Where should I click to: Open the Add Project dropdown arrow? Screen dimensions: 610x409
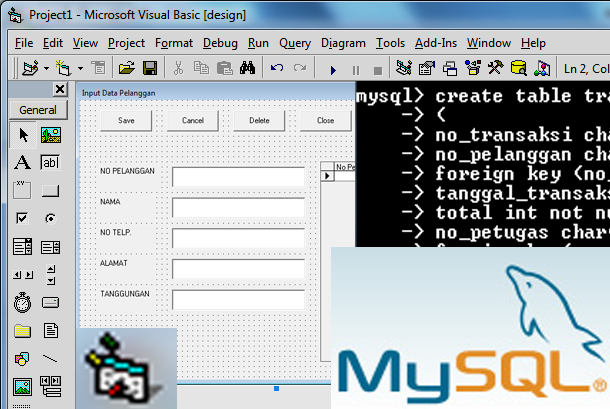46,69
